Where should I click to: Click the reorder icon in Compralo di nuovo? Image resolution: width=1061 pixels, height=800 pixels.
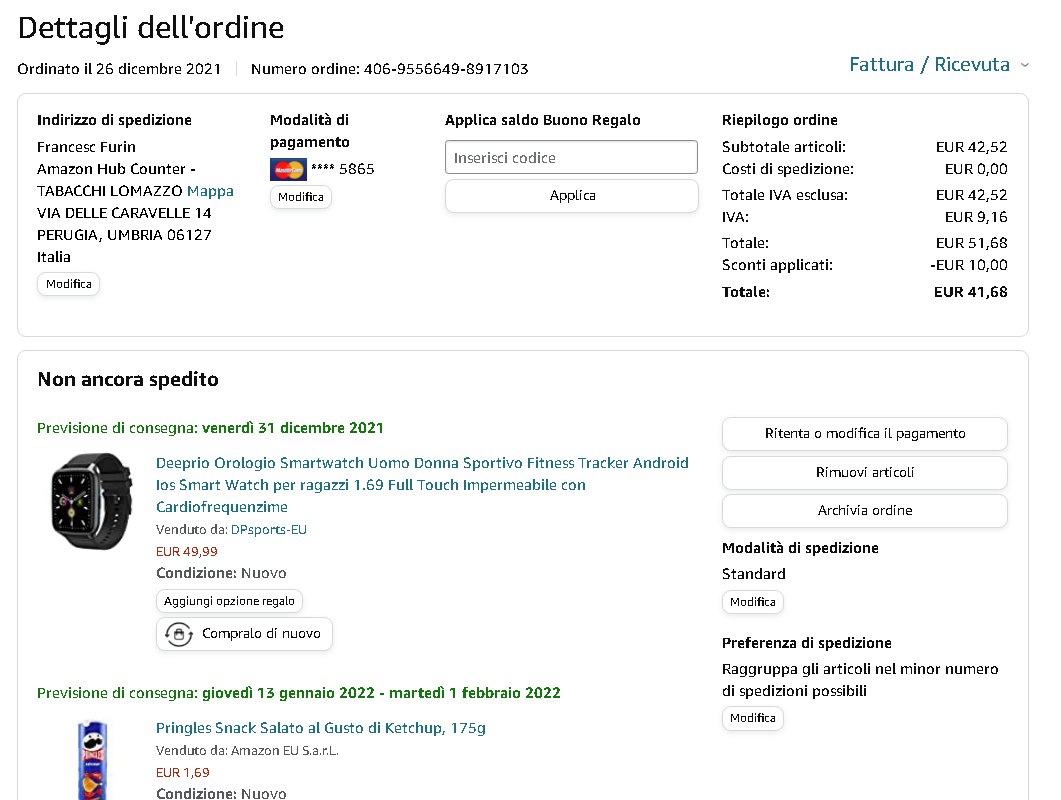[x=179, y=634]
